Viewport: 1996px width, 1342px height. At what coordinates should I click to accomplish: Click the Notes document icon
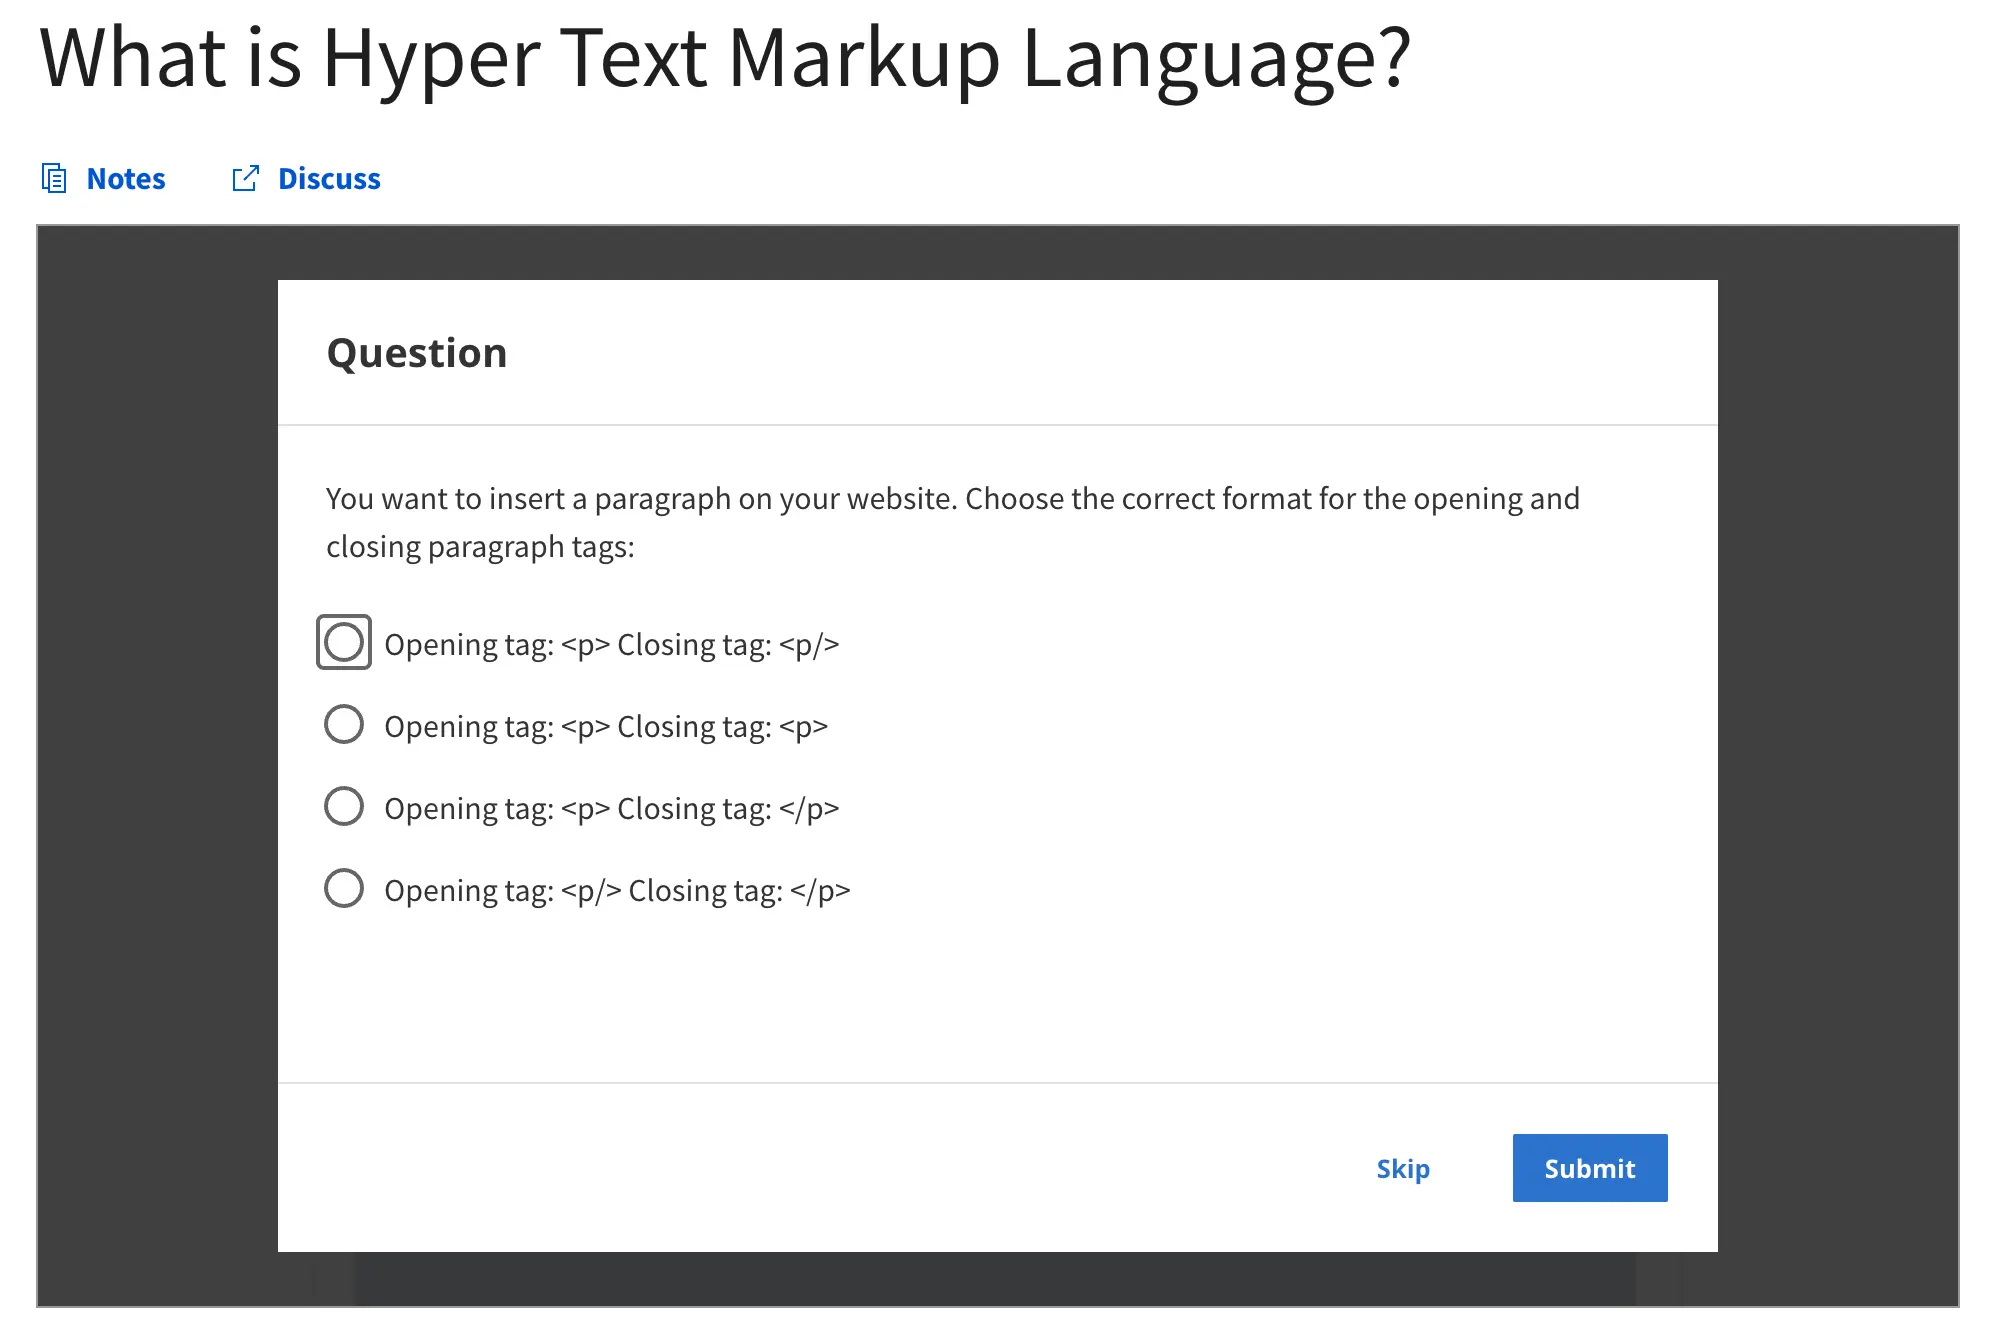tap(54, 178)
